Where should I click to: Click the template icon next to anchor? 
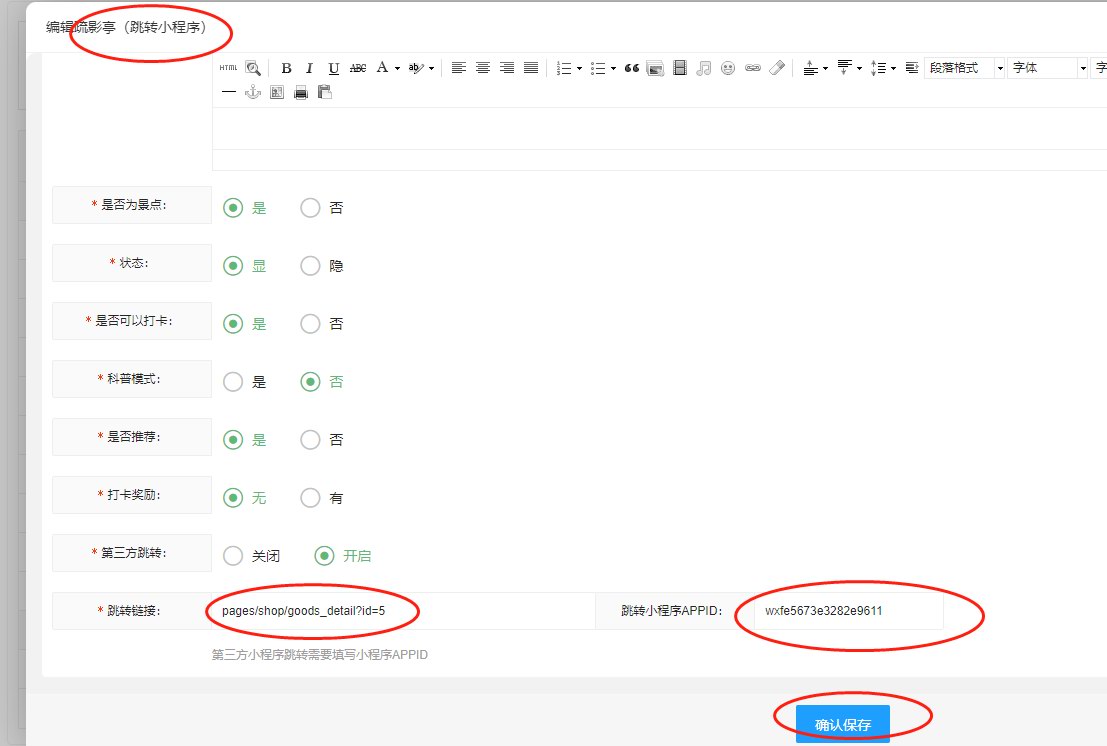tap(277, 92)
